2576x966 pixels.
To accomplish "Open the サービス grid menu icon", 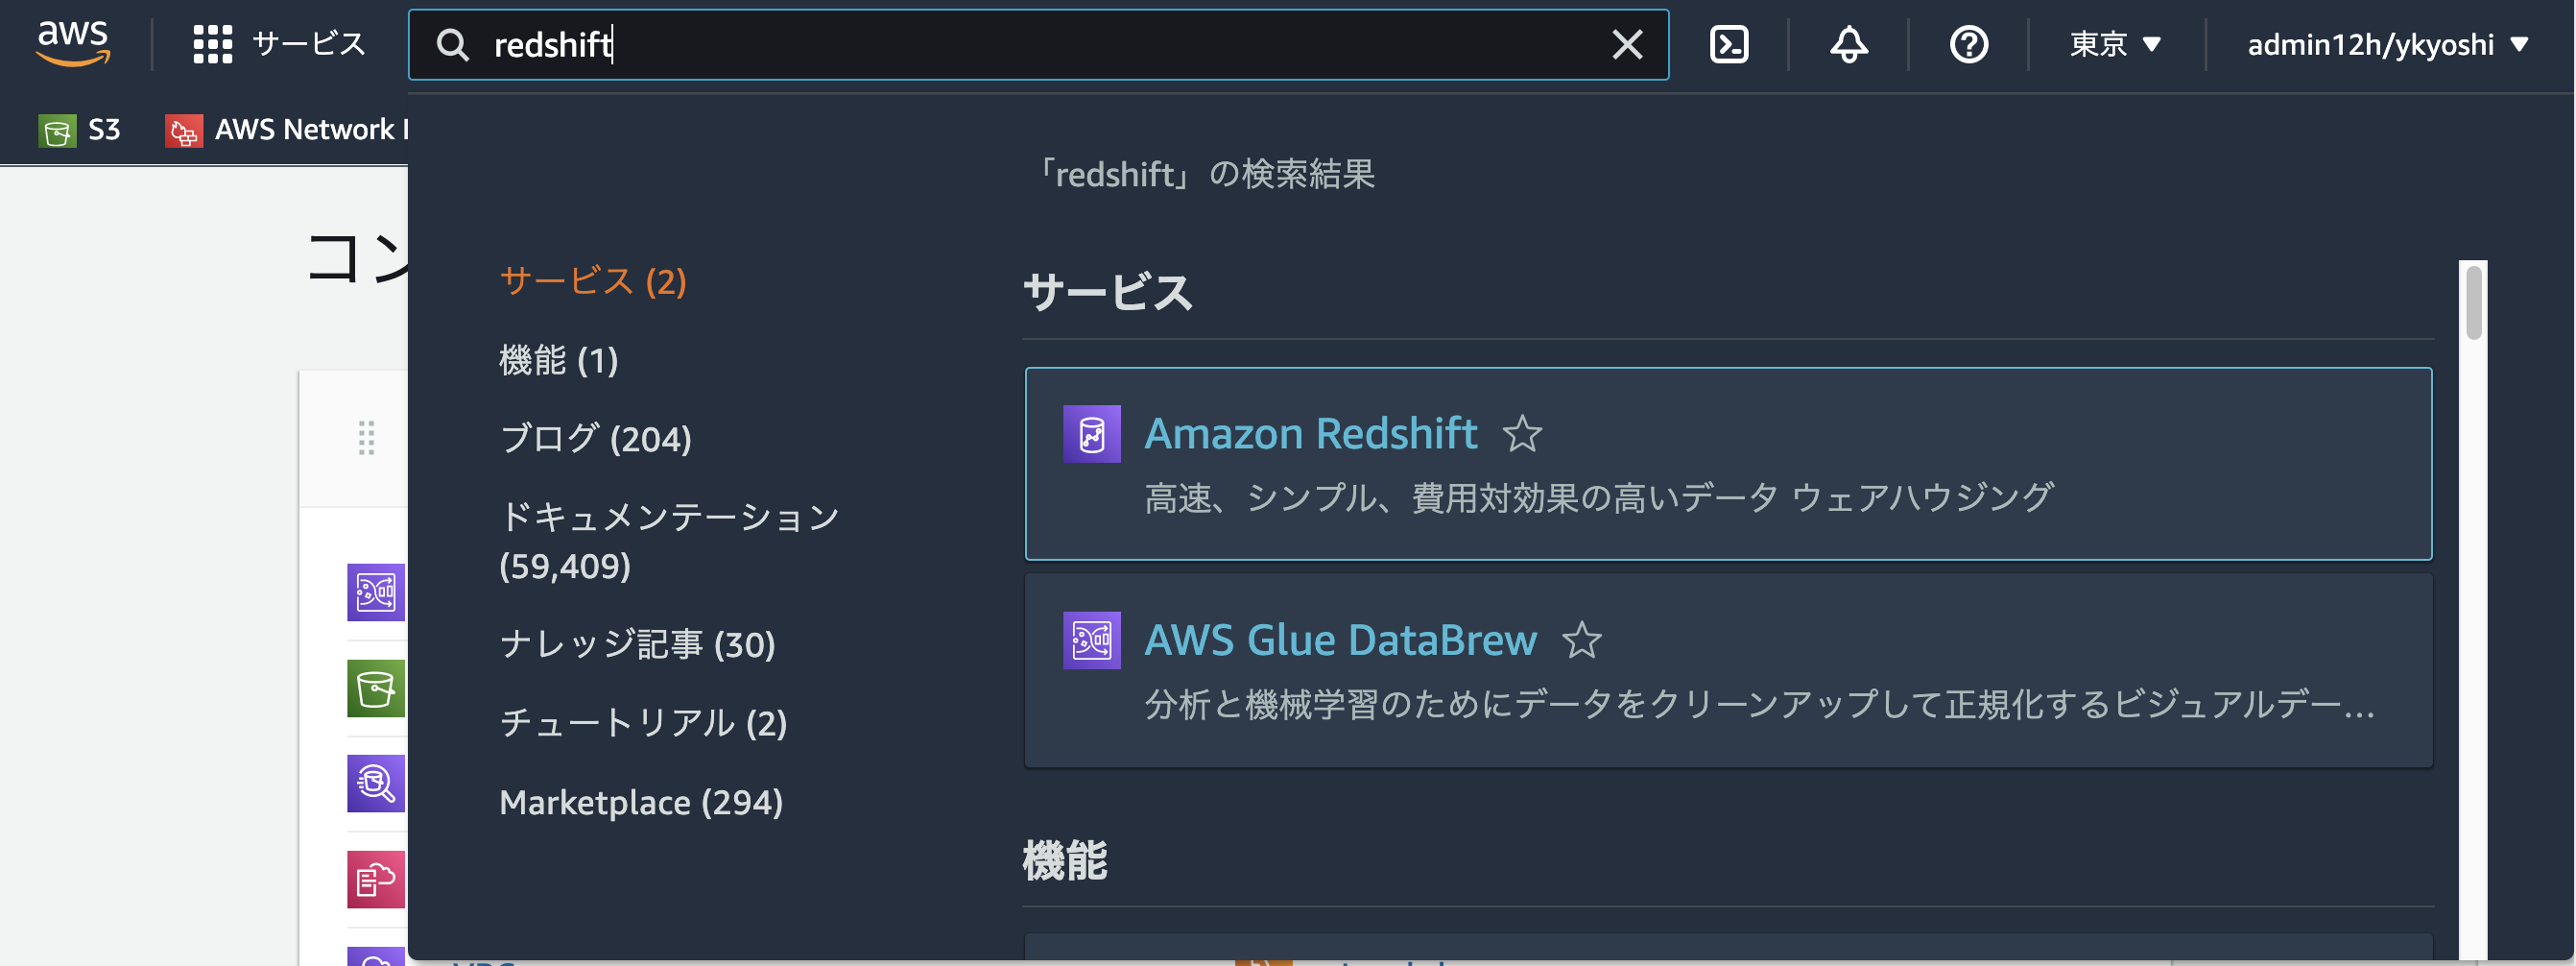I will [x=212, y=44].
